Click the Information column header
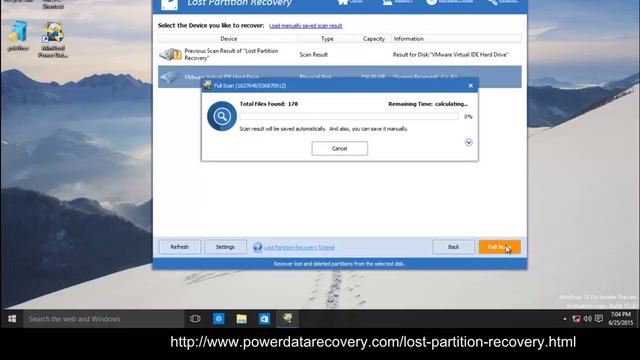 click(456, 39)
